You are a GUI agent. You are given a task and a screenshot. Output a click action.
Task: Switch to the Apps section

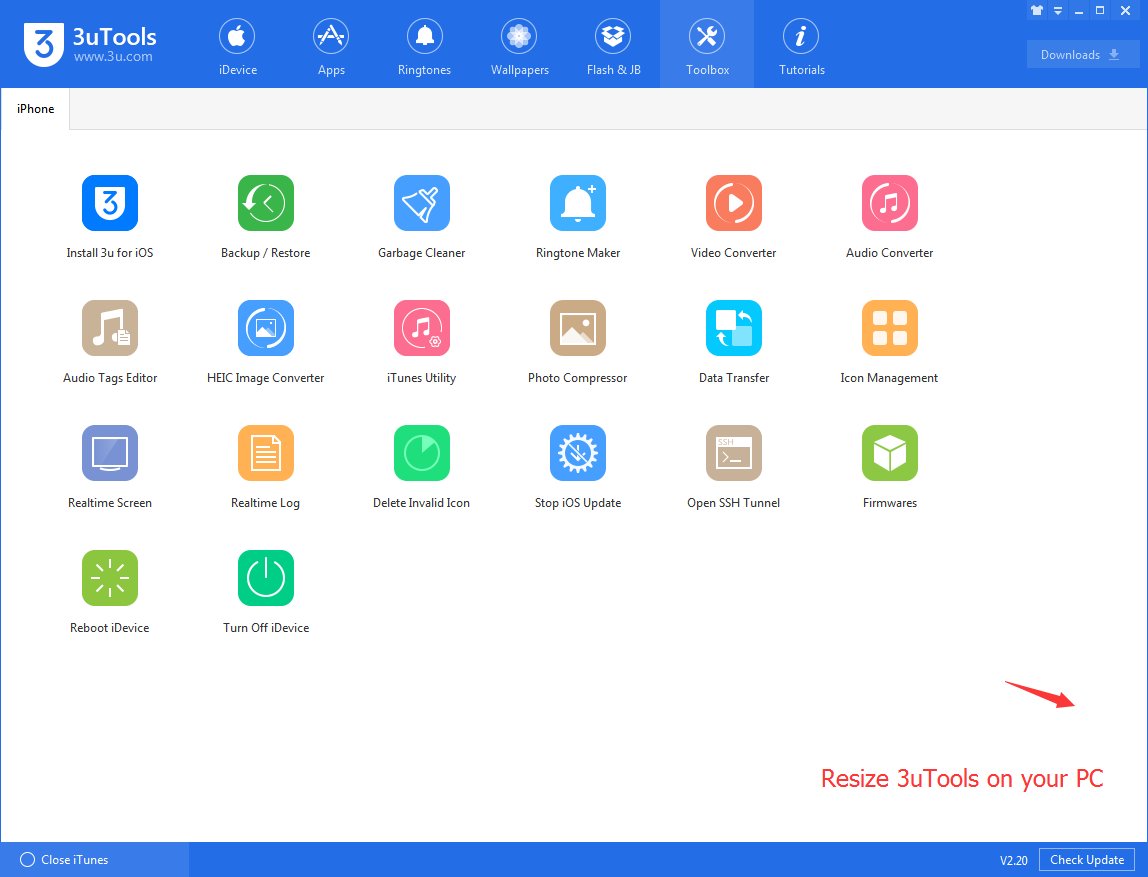point(331,46)
